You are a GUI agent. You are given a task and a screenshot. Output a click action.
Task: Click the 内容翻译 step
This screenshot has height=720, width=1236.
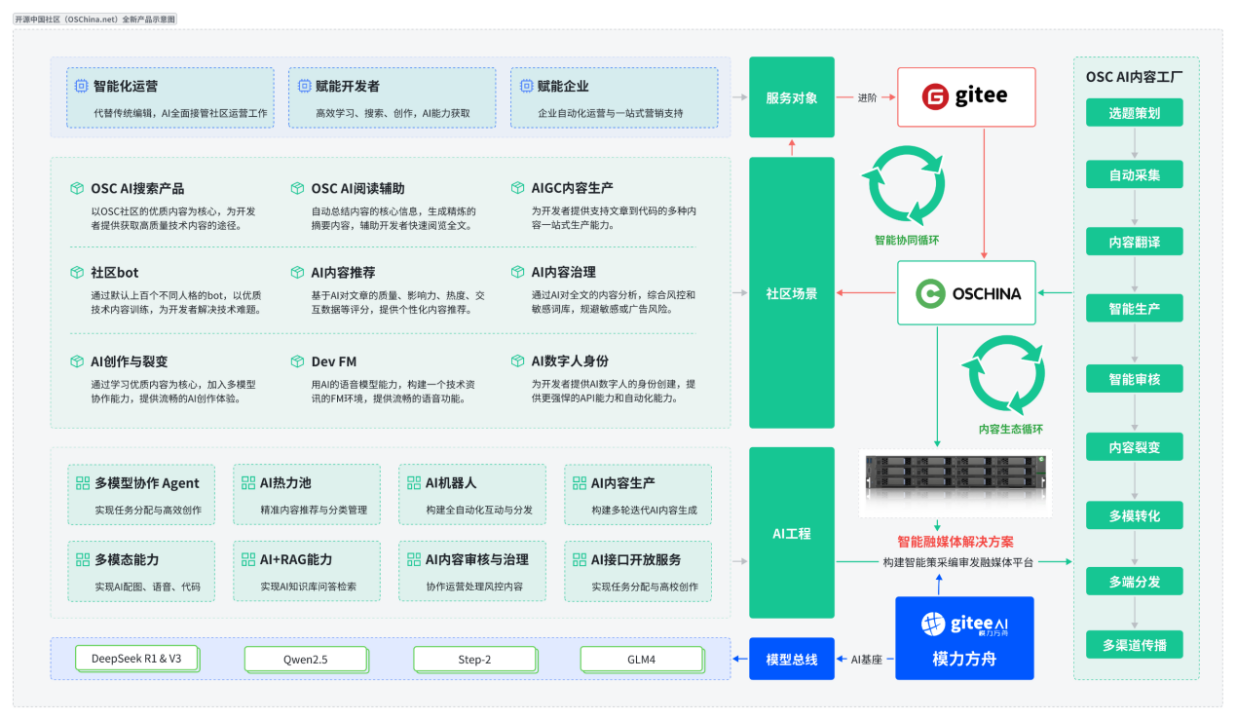(1134, 242)
